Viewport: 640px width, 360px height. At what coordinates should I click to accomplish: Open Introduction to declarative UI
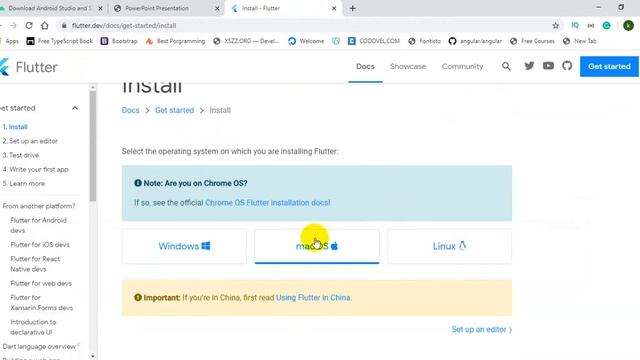[x=33, y=327]
